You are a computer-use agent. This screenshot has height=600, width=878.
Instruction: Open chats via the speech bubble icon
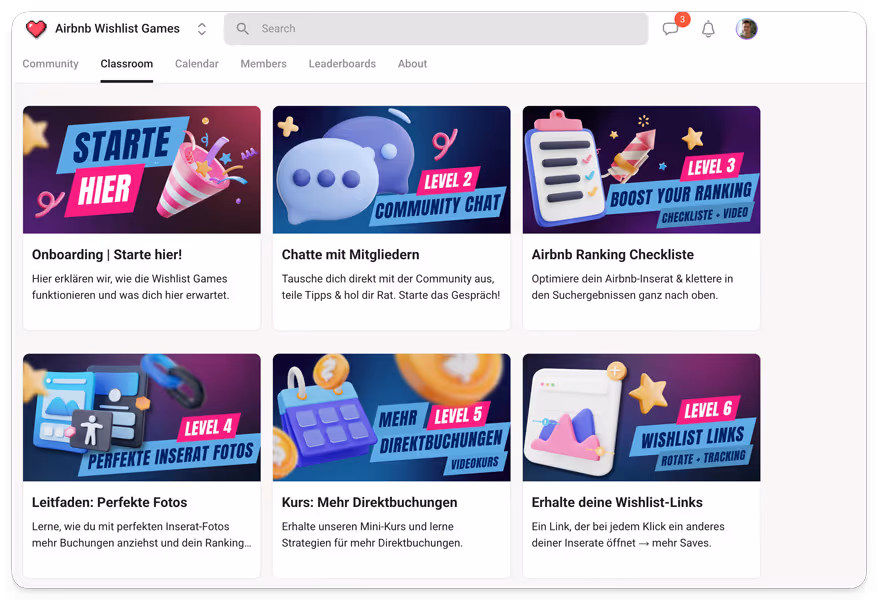[x=671, y=30]
